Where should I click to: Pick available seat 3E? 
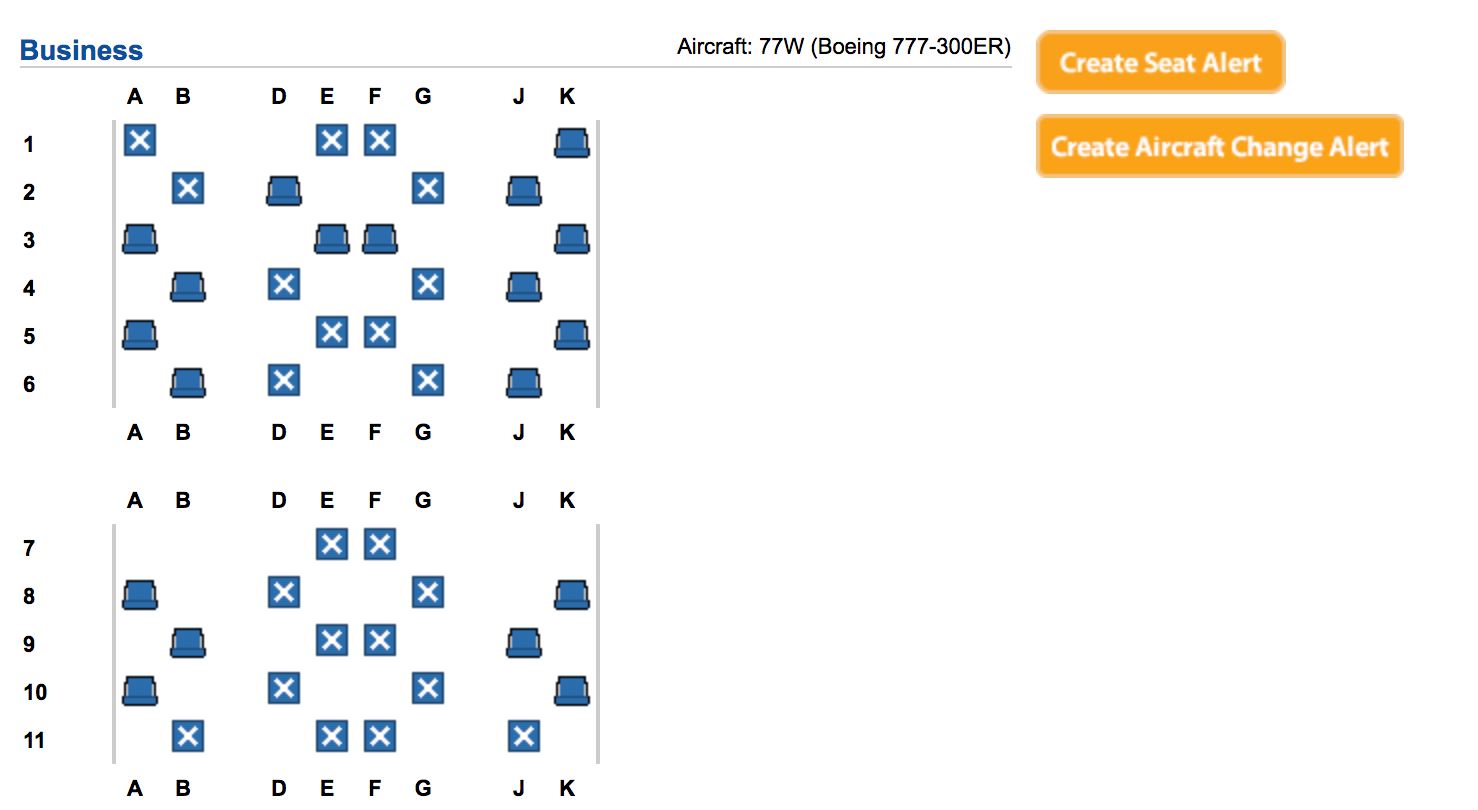click(x=332, y=239)
